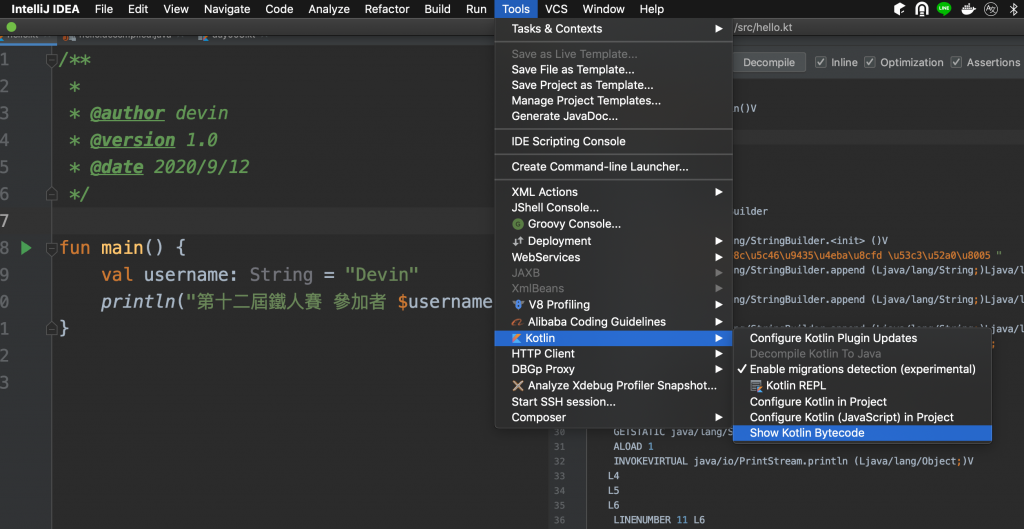The image size is (1024, 529).
Task: Click the Kotlin logo in Tools menu
Action: tap(517, 338)
